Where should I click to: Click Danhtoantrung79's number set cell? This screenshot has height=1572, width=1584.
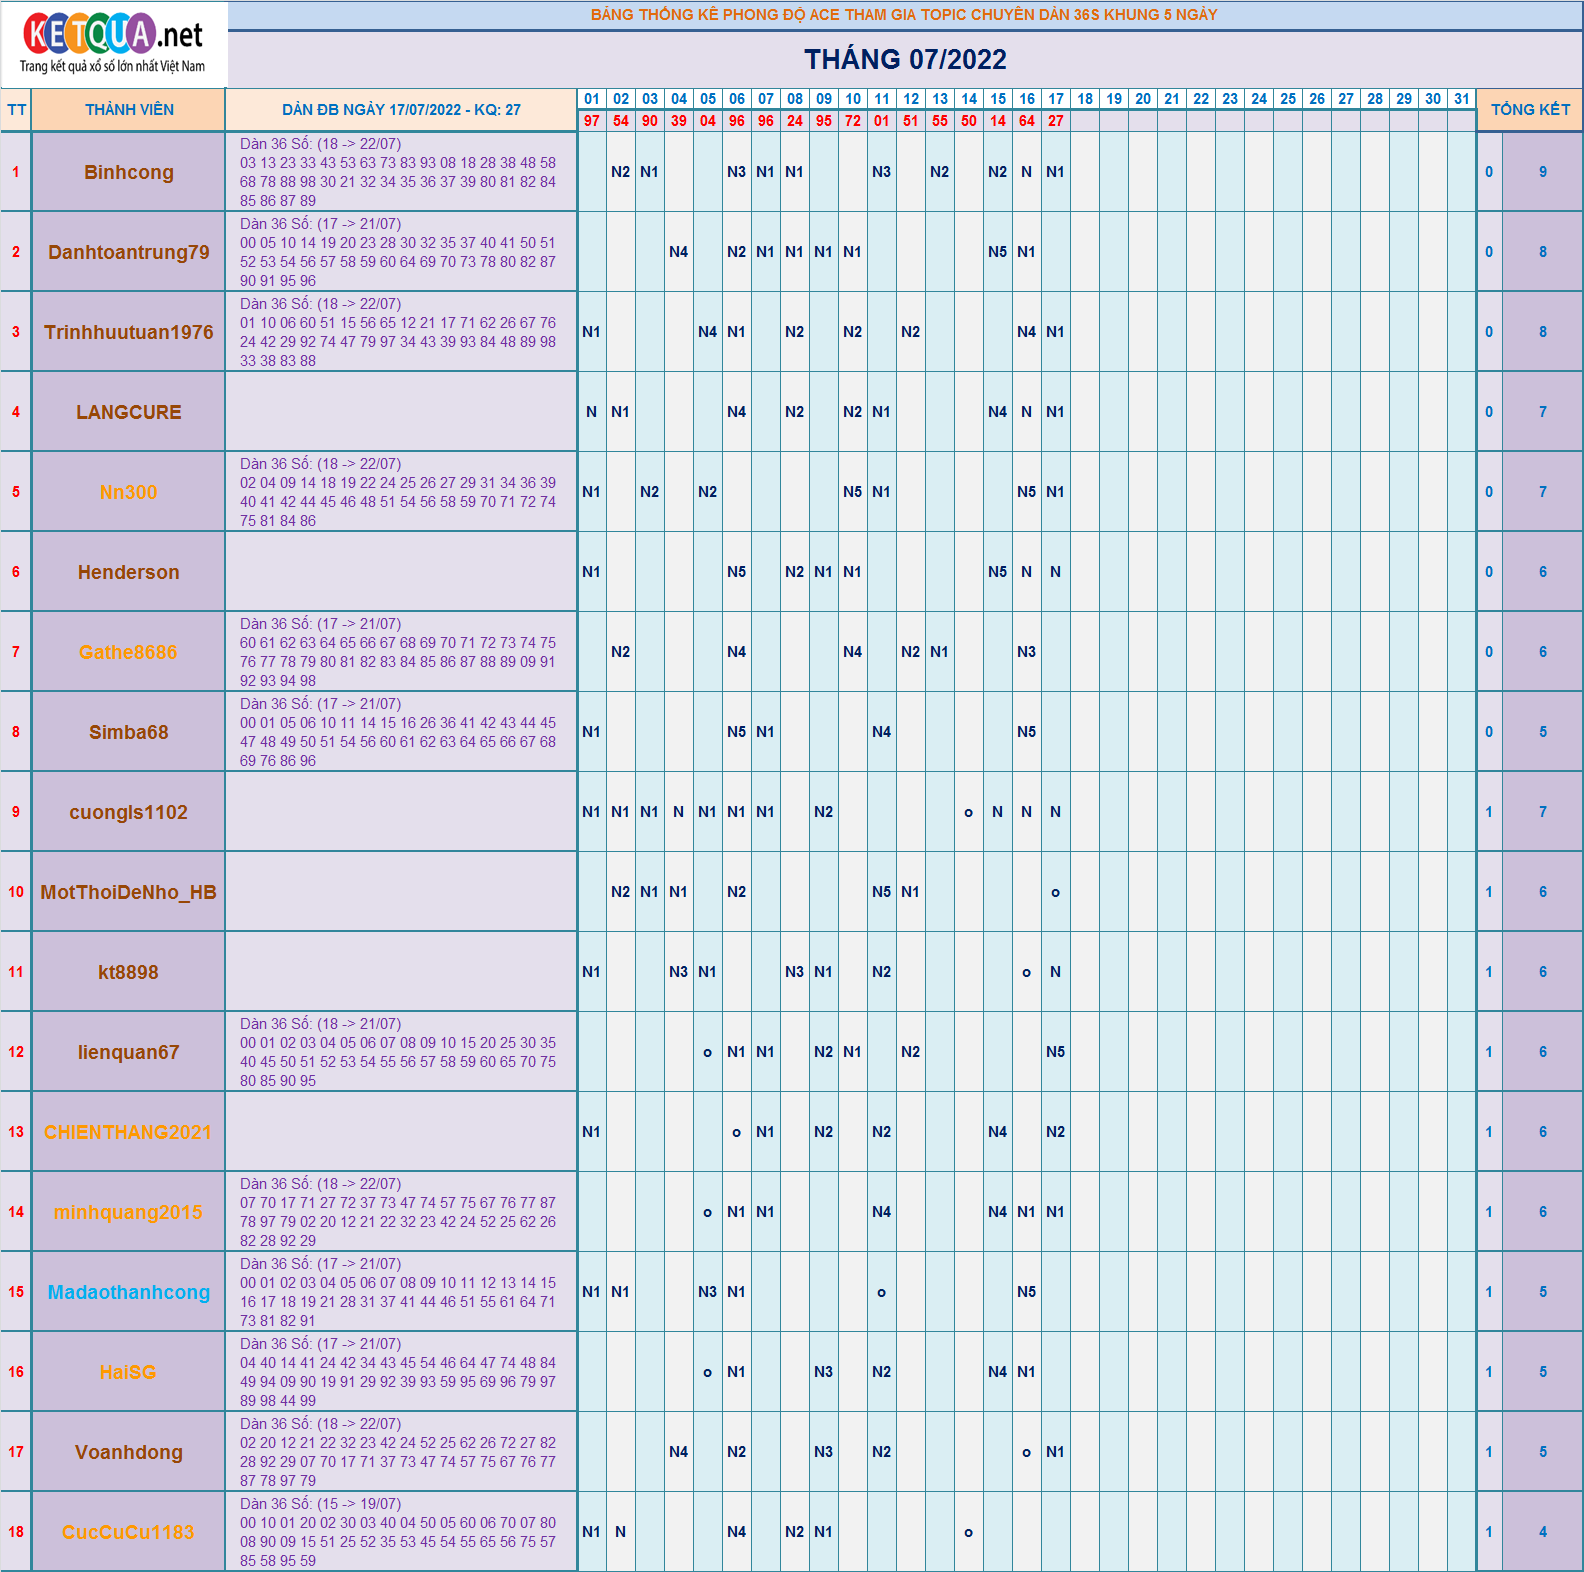[x=401, y=252]
